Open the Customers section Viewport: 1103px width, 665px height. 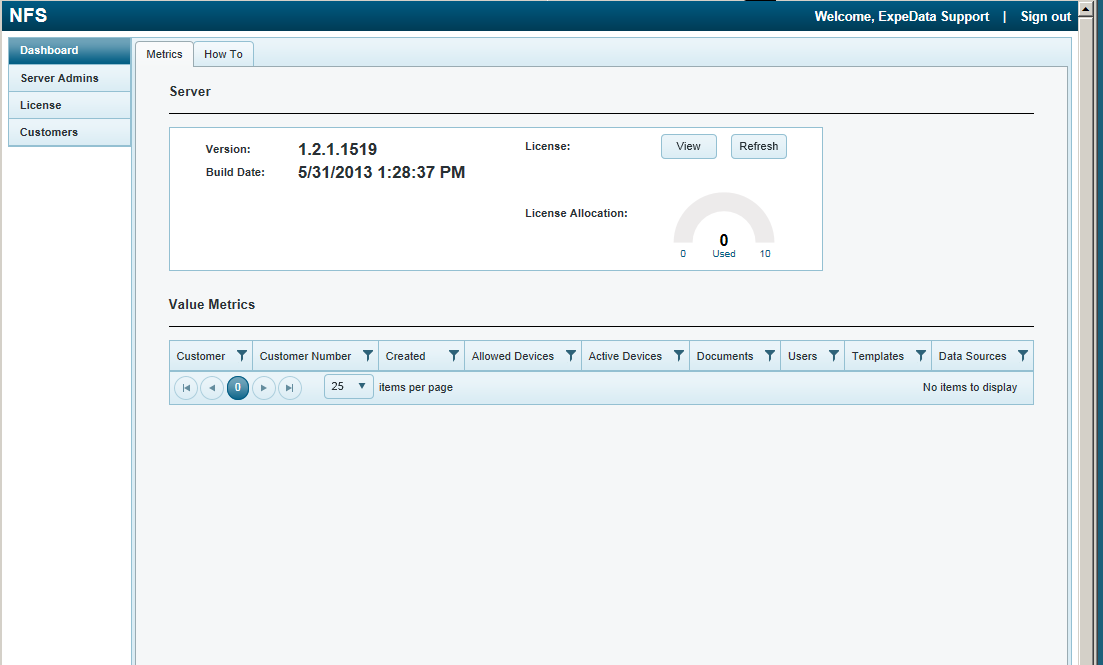pos(70,132)
